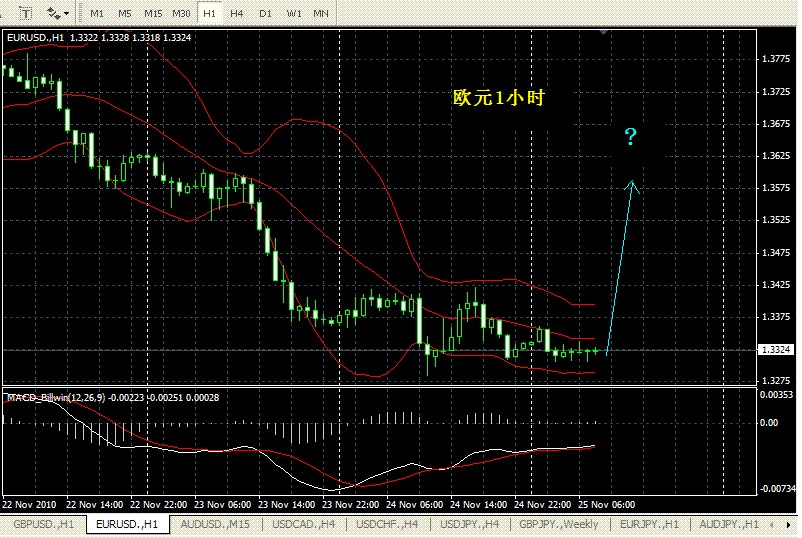Click the -0.00734 MACD scale value

pyautogui.click(x=777, y=489)
